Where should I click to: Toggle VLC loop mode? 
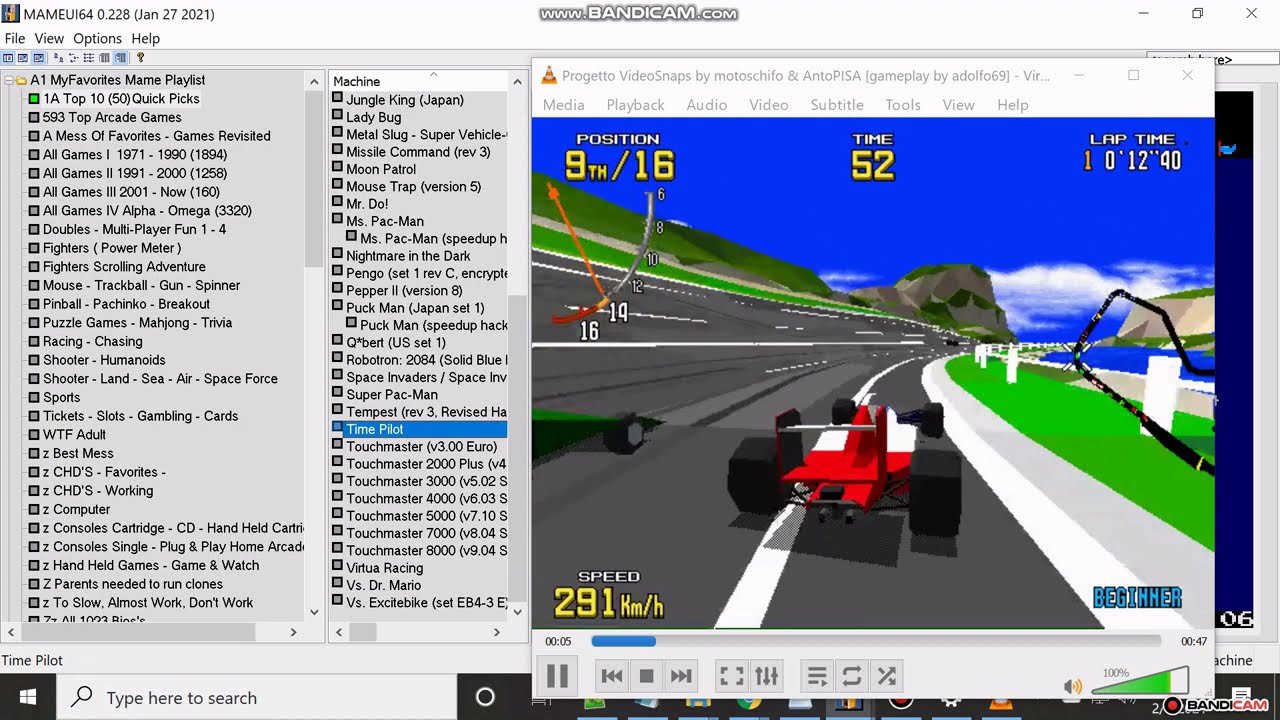(852, 676)
